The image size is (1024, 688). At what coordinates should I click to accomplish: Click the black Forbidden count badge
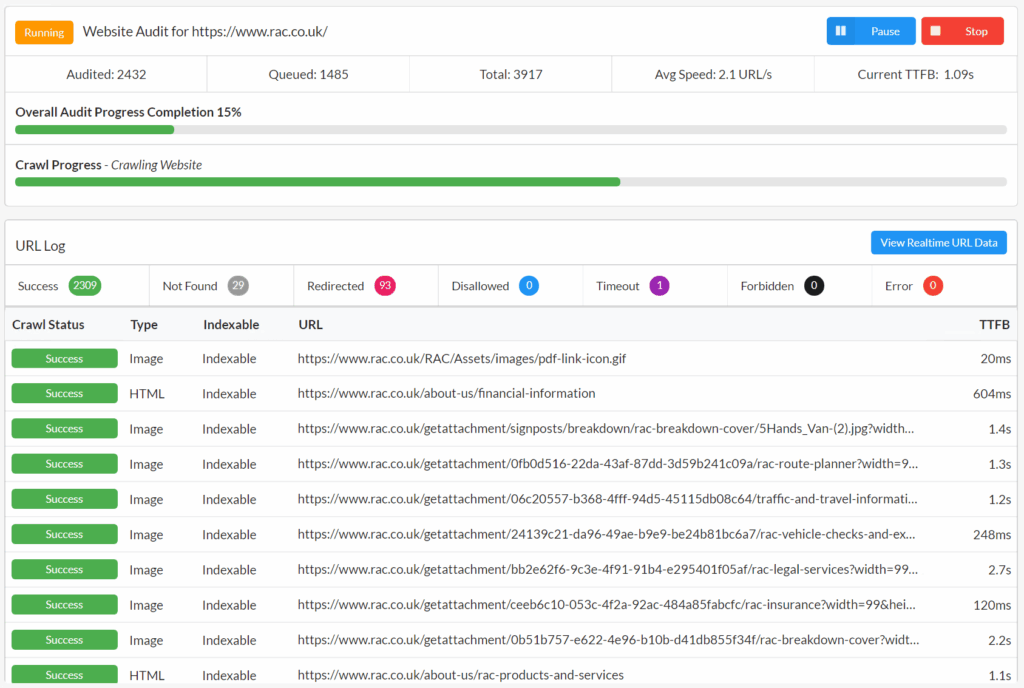pyautogui.click(x=814, y=286)
